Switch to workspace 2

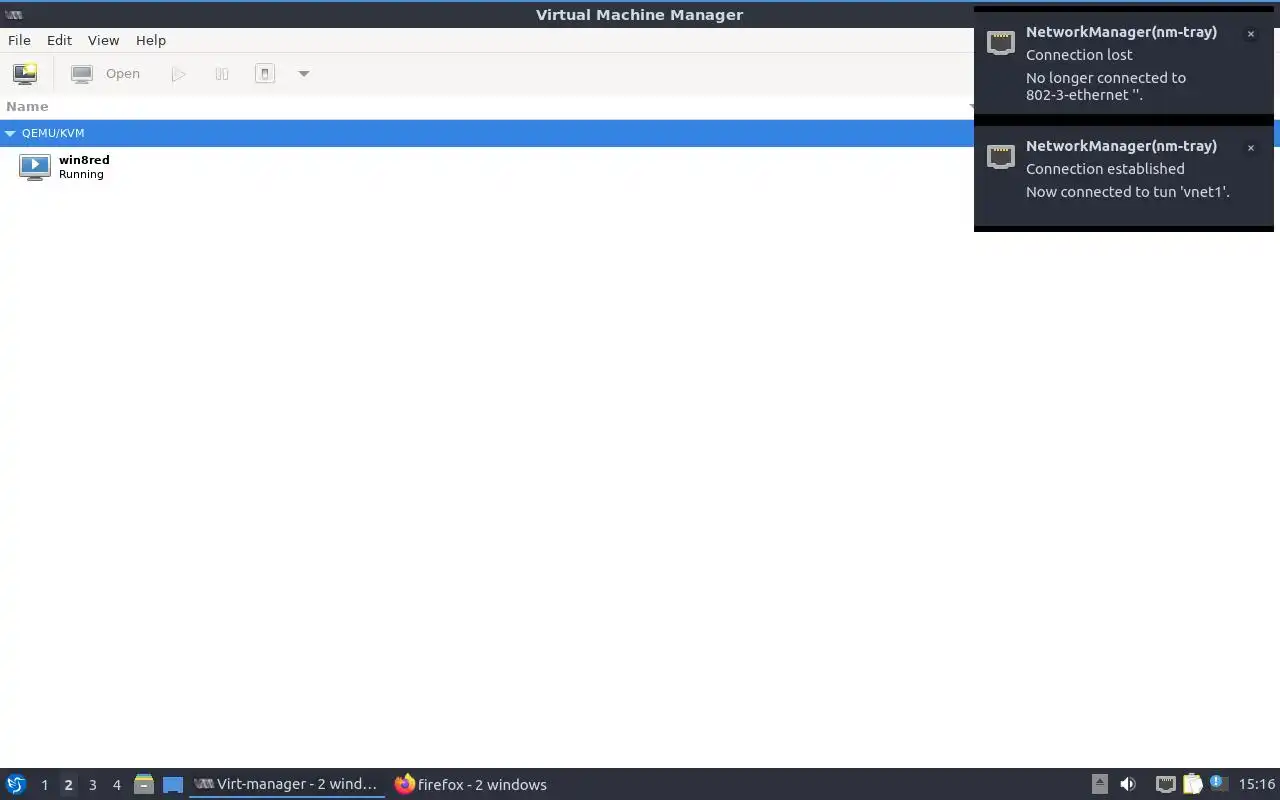pos(68,785)
